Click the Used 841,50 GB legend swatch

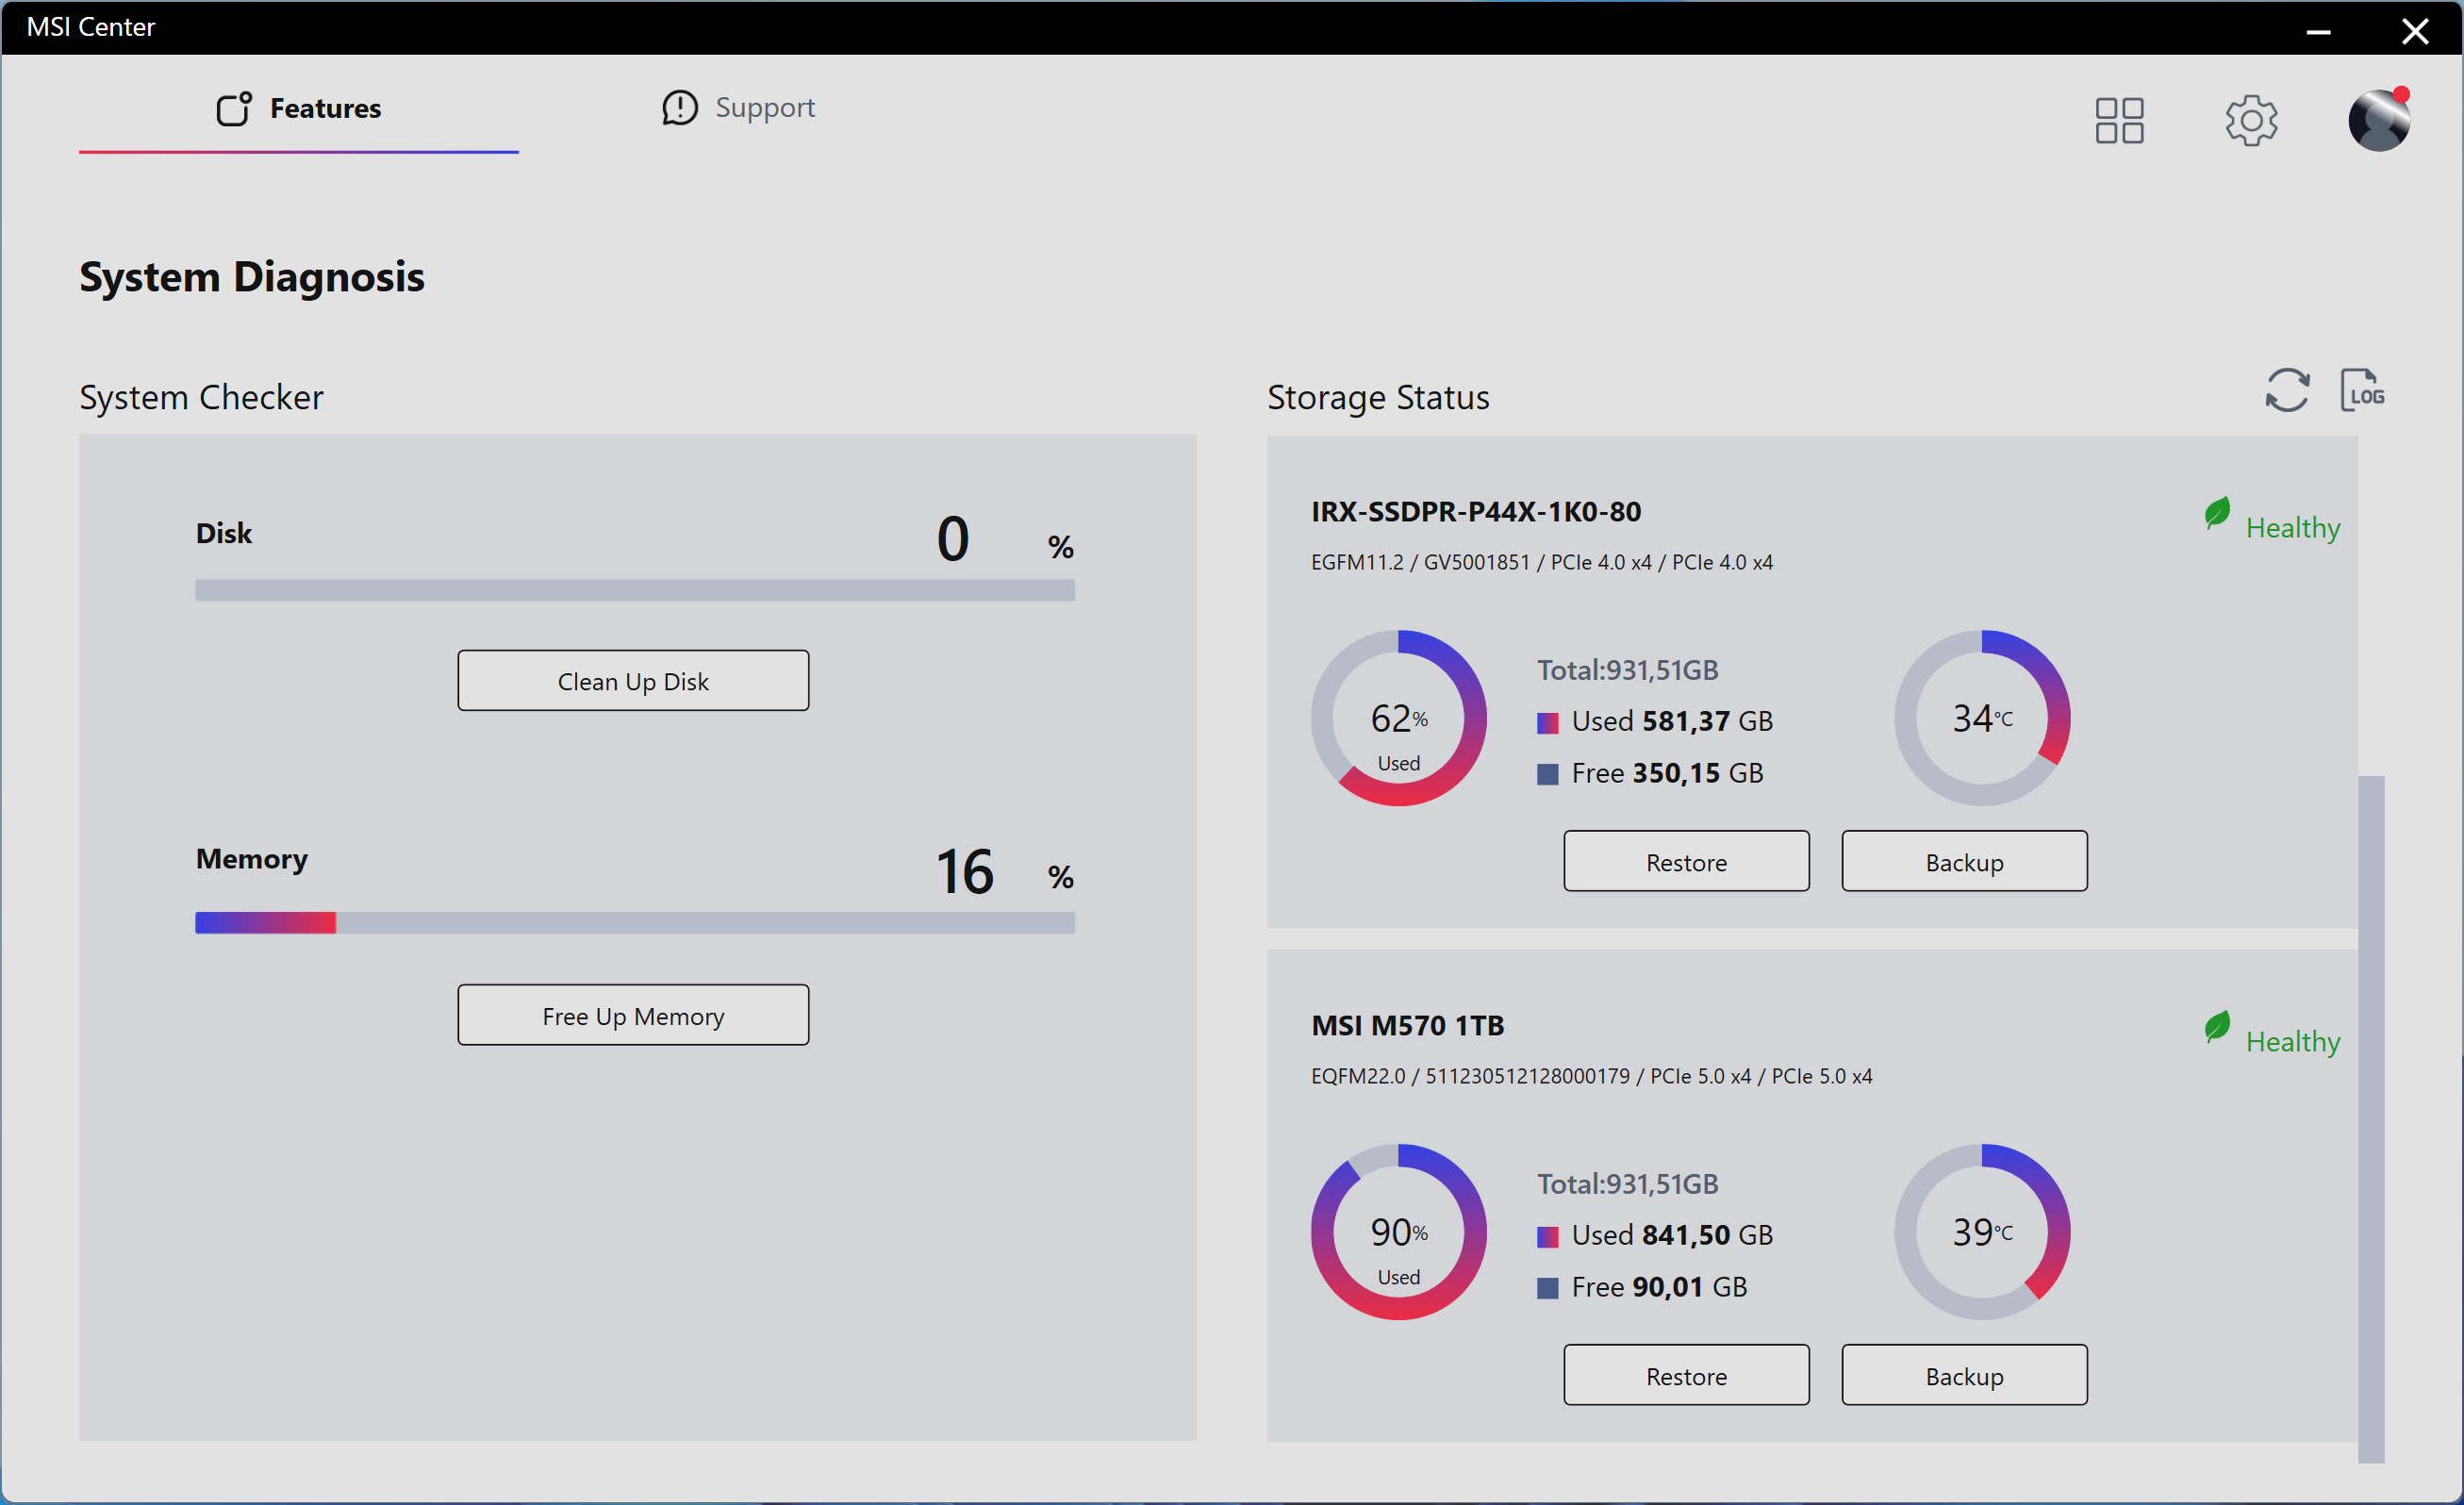click(1547, 1237)
